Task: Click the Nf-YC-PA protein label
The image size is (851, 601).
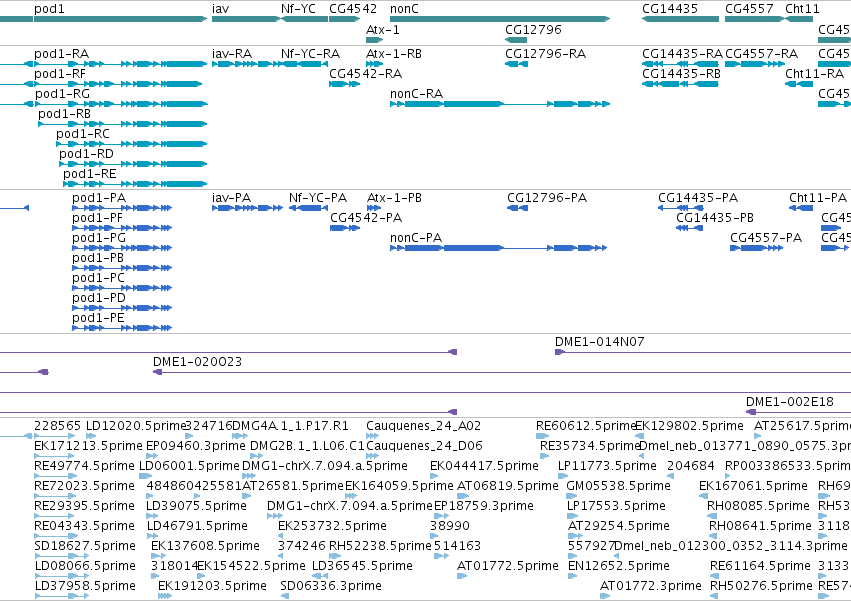Action: [x=318, y=198]
